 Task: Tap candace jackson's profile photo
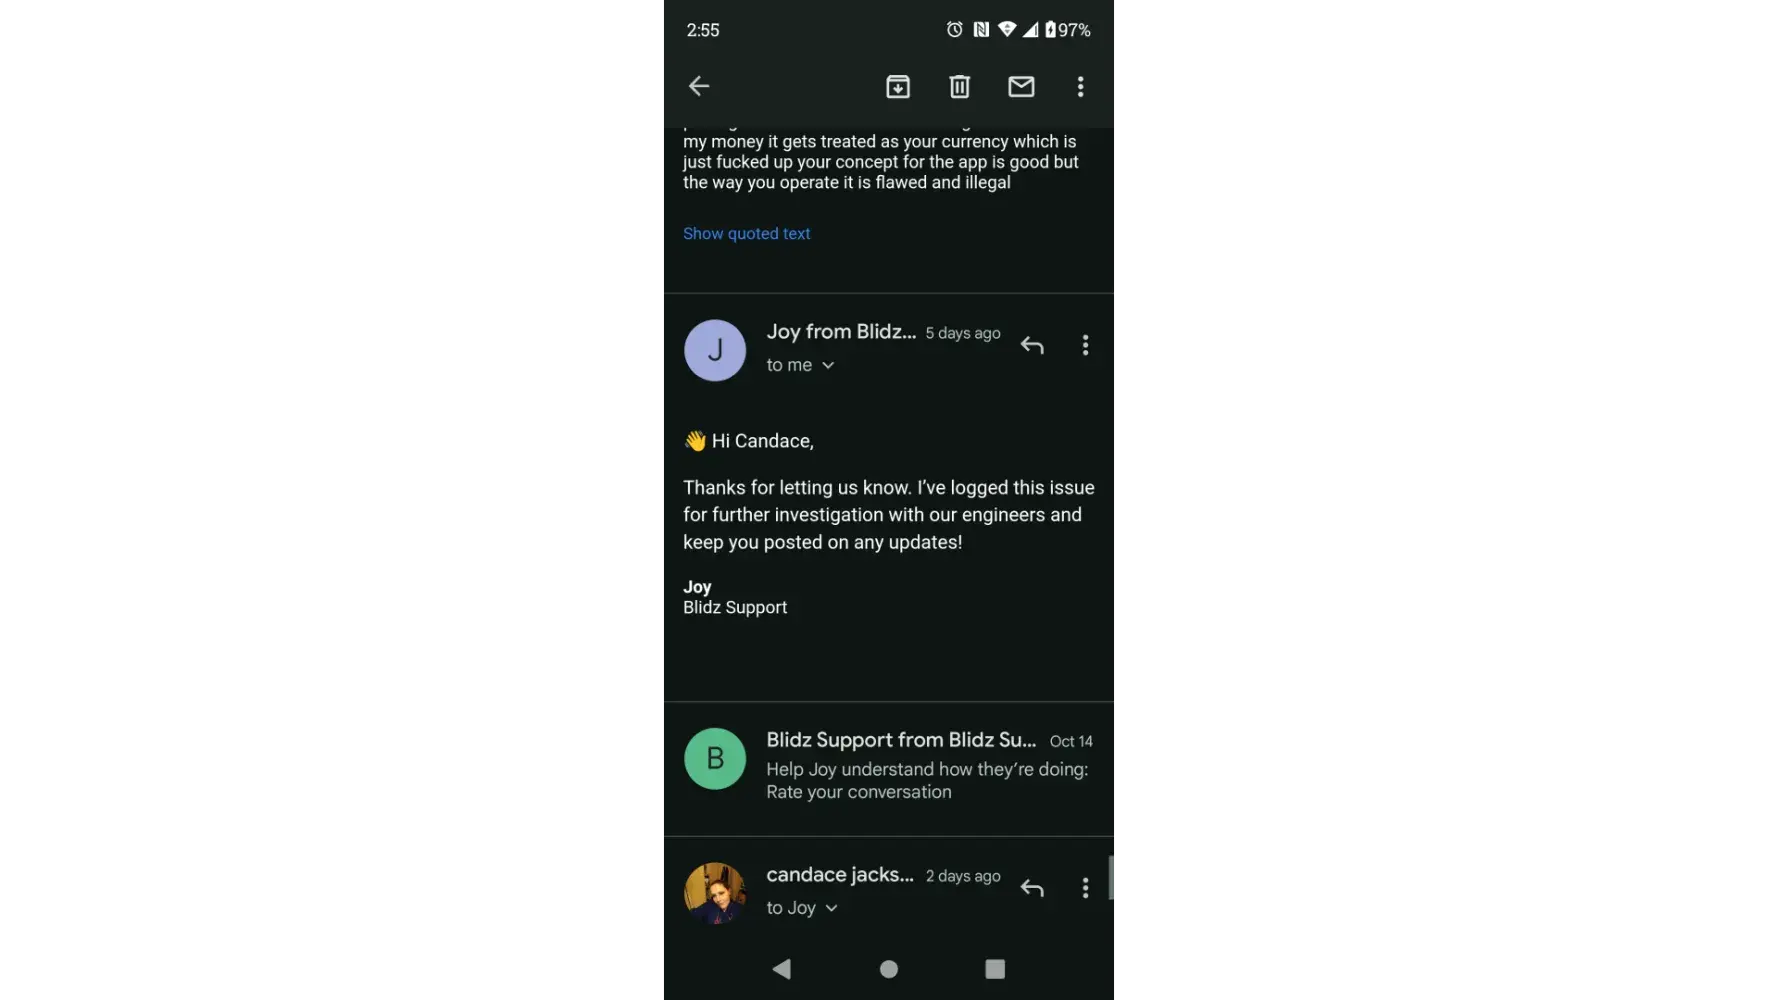click(715, 892)
